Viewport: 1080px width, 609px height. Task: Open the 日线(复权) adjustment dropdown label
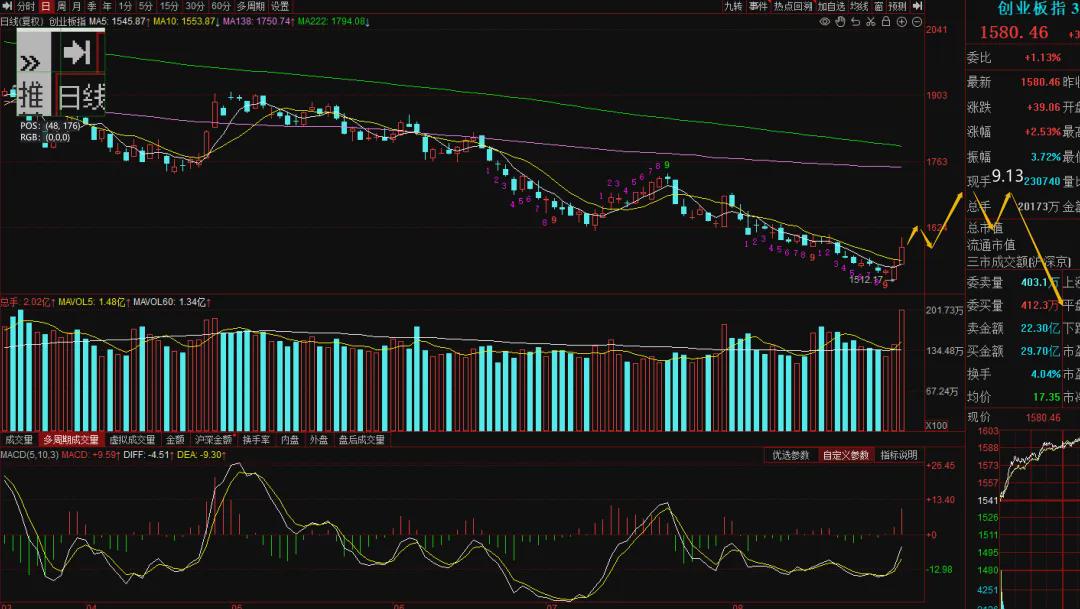click(21, 21)
